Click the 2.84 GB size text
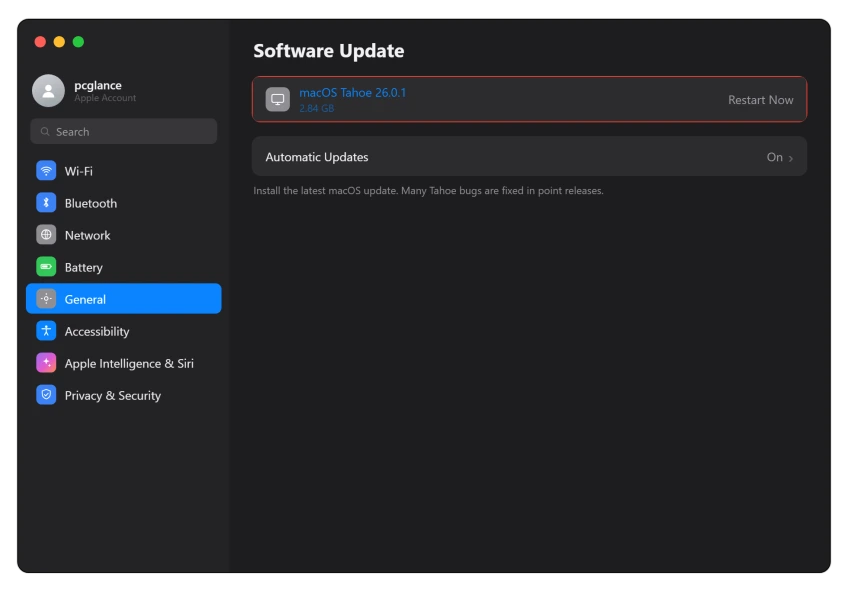Viewport: 849px width, 591px height. 317,108
